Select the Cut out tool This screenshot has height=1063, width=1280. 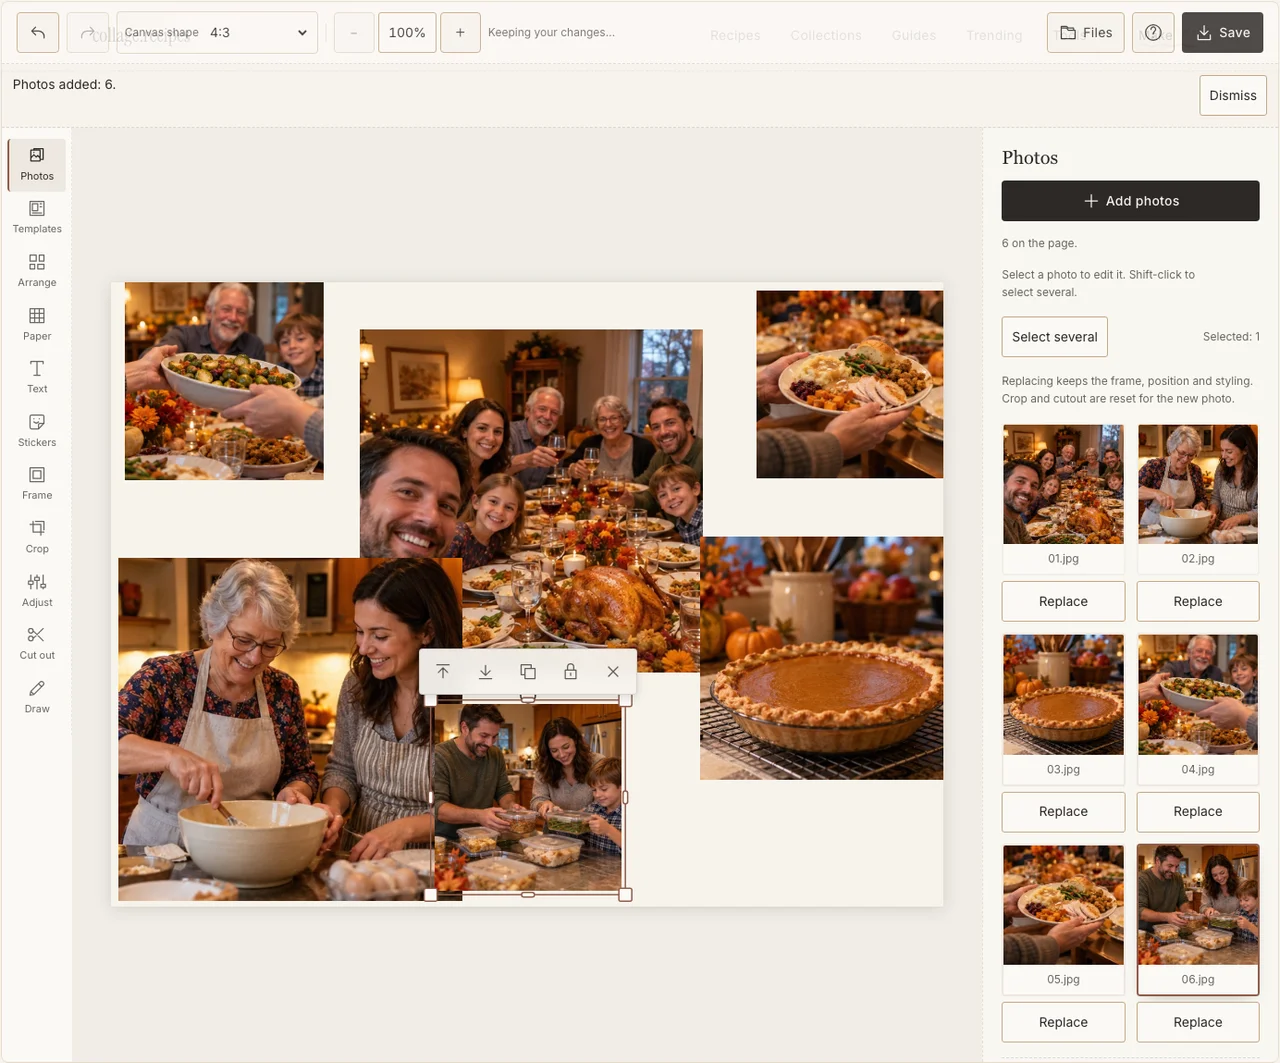(x=37, y=644)
